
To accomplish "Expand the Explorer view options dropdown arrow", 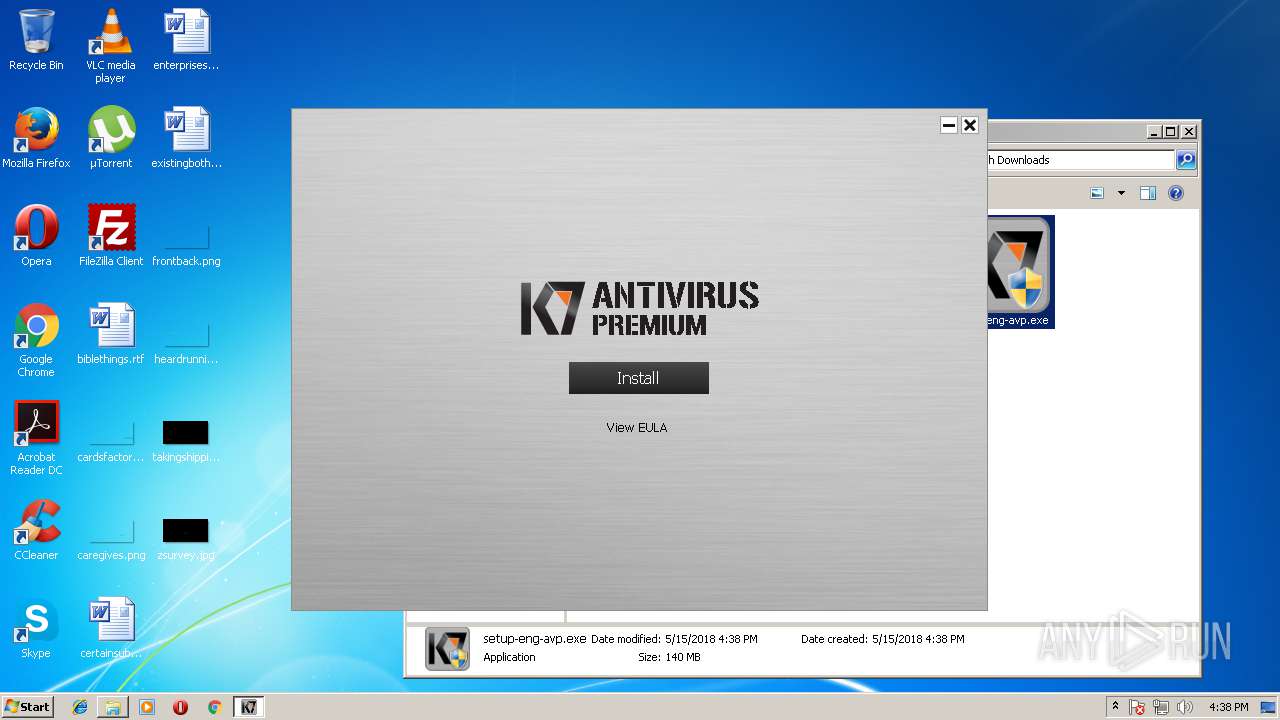I will 1121,193.
